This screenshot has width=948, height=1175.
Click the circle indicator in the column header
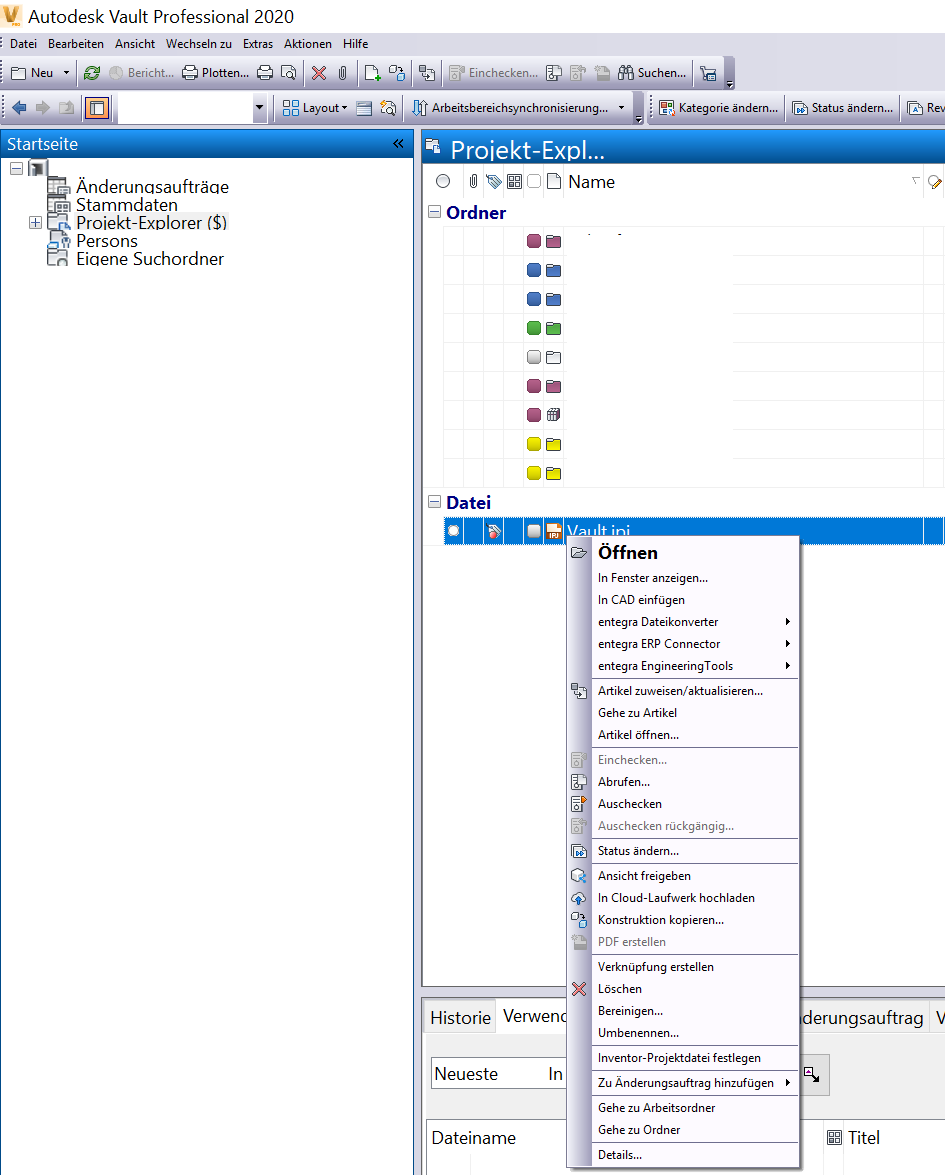pyautogui.click(x=444, y=181)
